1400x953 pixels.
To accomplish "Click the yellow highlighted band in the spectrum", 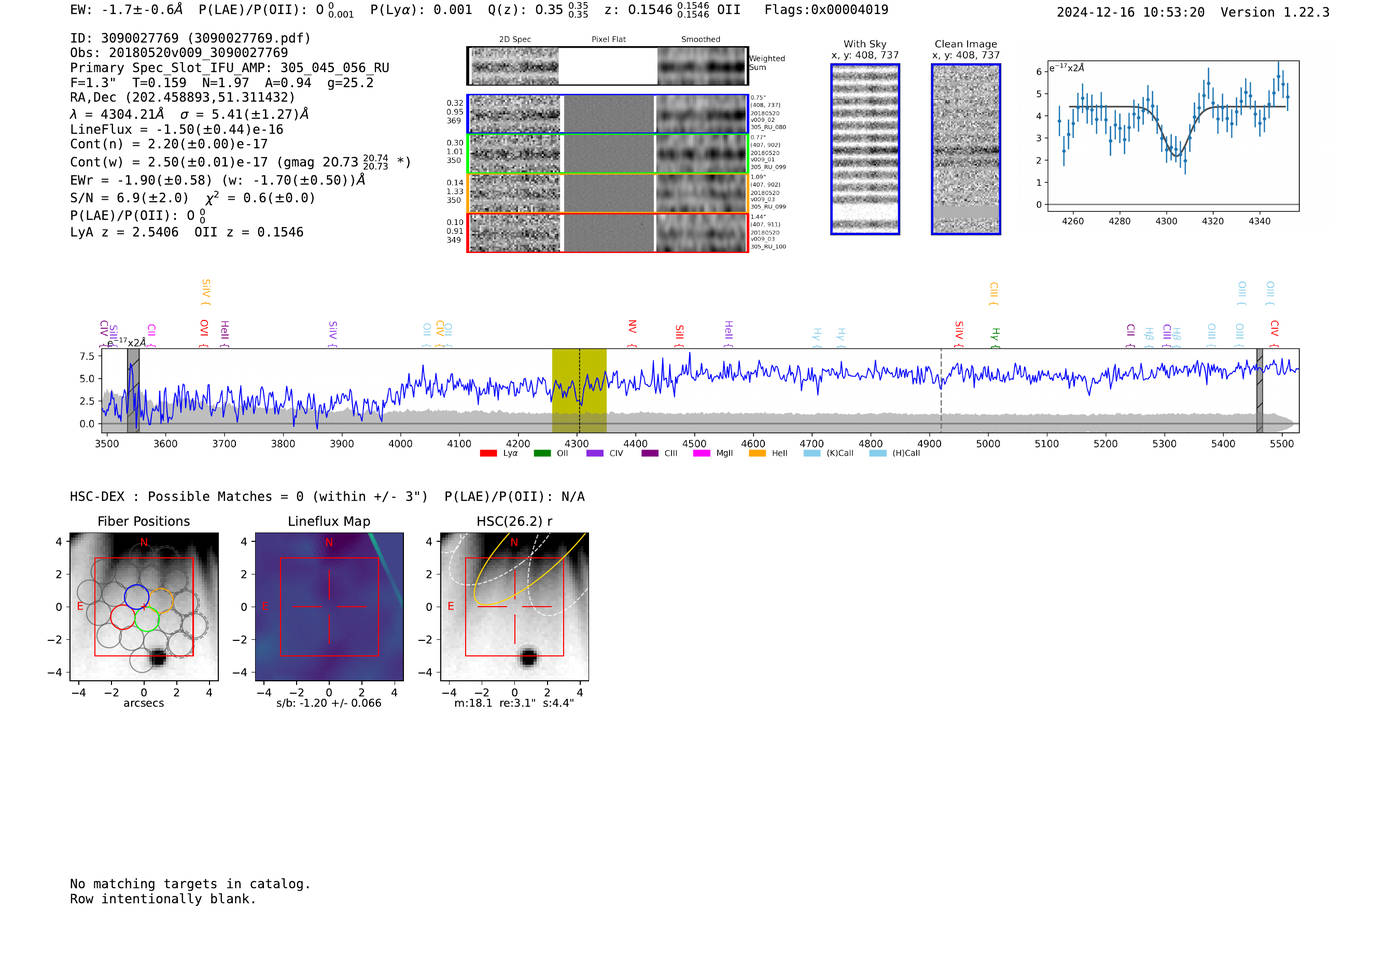I will pos(579,390).
